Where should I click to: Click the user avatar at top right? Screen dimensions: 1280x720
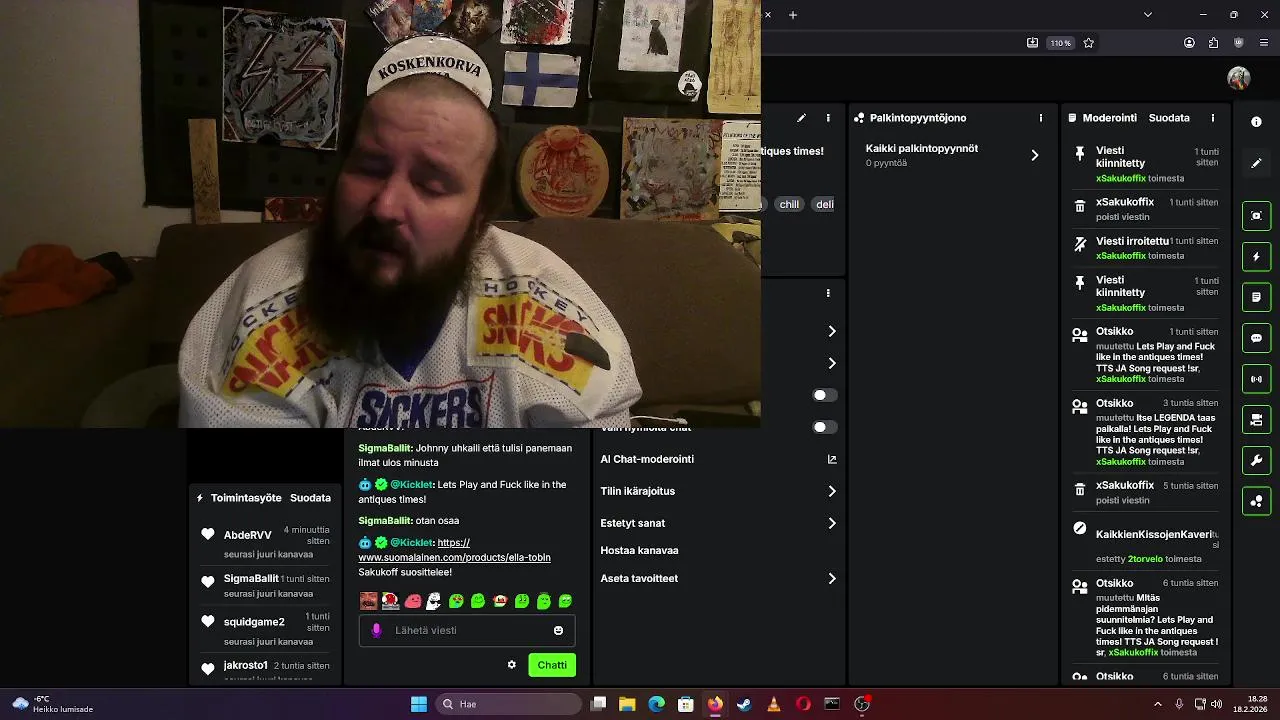[x=1239, y=78]
